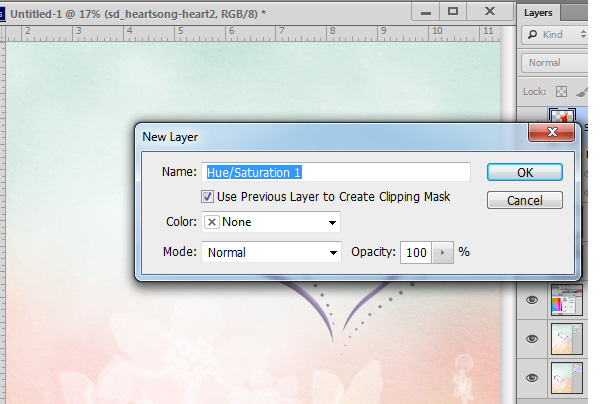The image size is (600, 404).
Task: Click the search magnifier icon in Layers filter
Action: click(532, 34)
